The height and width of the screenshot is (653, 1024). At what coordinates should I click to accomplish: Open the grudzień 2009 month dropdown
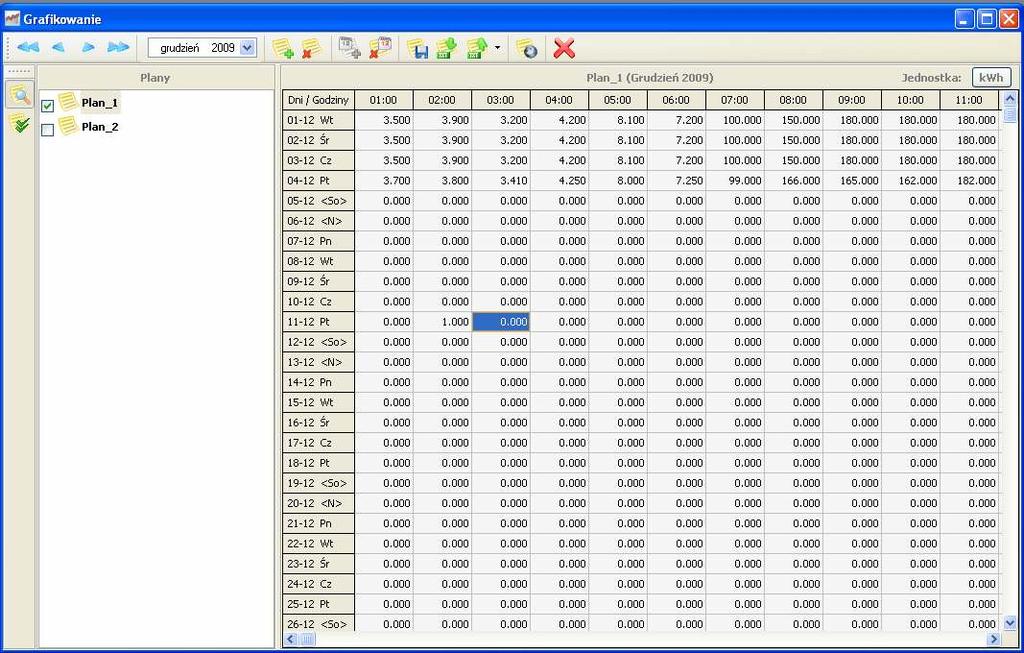247,48
